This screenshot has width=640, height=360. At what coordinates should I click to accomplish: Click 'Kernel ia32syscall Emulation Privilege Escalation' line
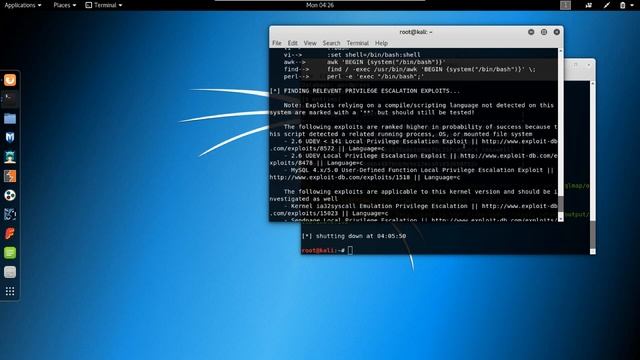[x=420, y=206]
